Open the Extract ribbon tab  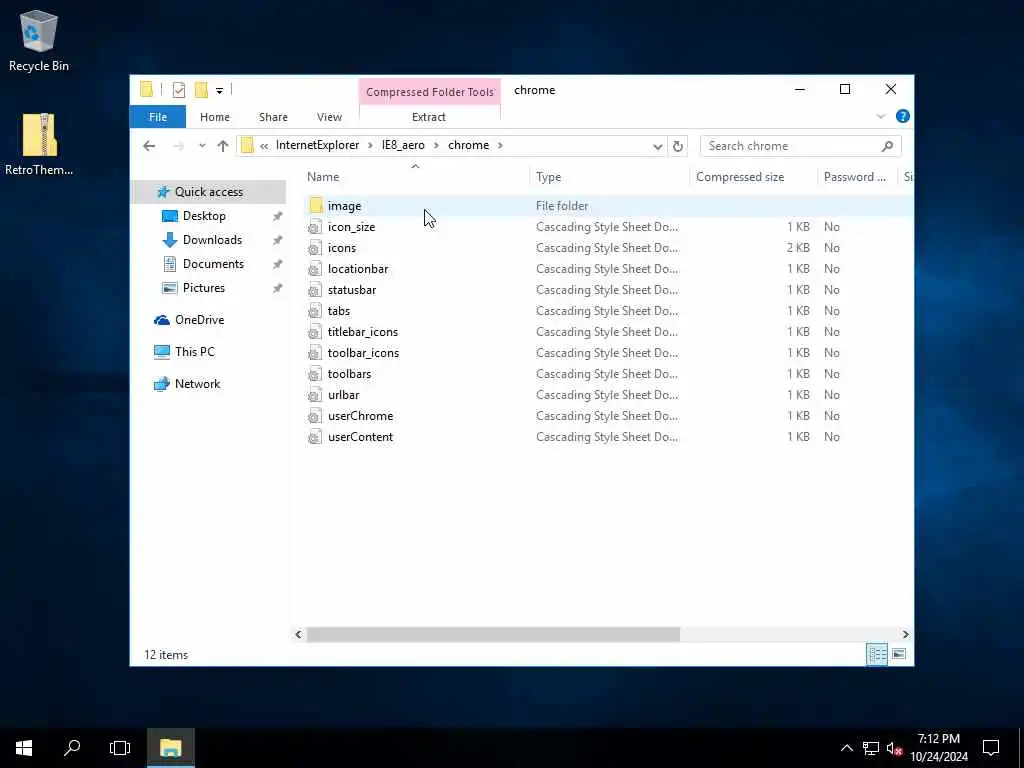[x=428, y=117]
